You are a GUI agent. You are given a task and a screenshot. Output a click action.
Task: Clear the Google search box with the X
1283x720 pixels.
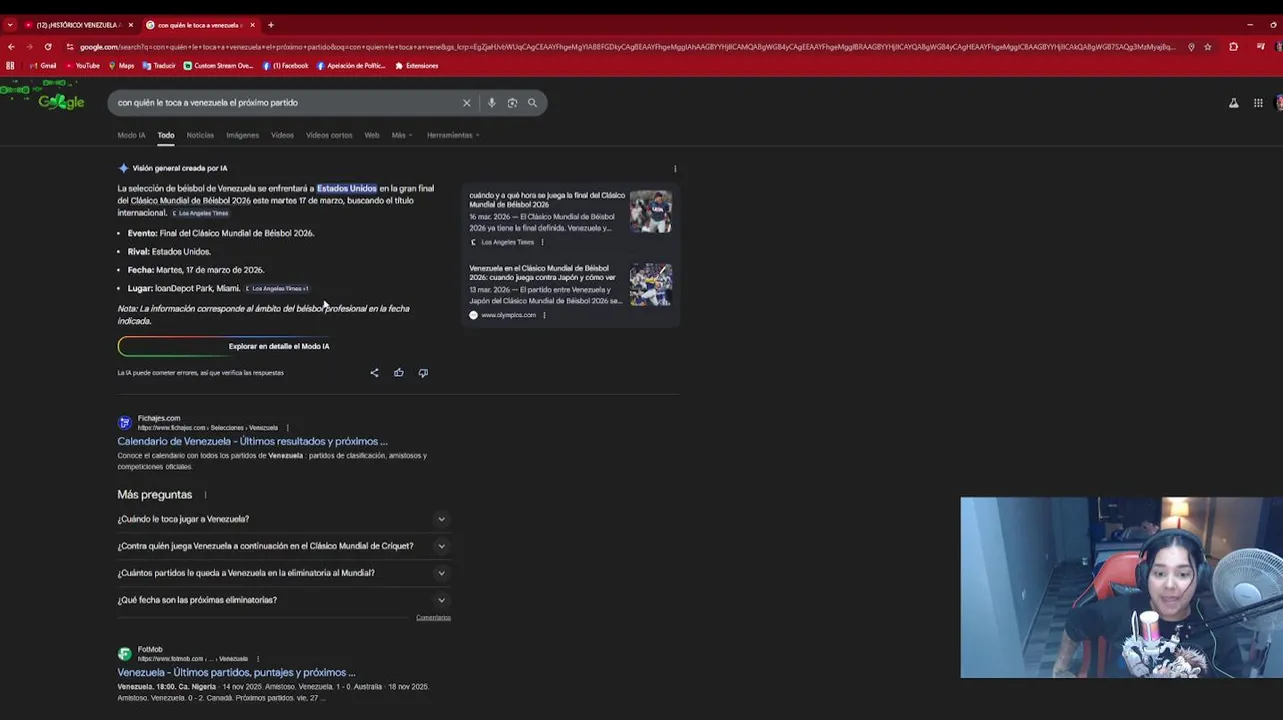click(x=466, y=103)
